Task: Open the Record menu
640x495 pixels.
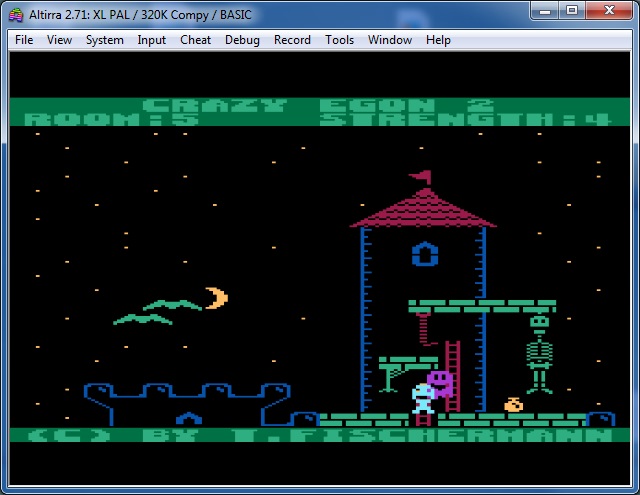Action: click(x=292, y=40)
